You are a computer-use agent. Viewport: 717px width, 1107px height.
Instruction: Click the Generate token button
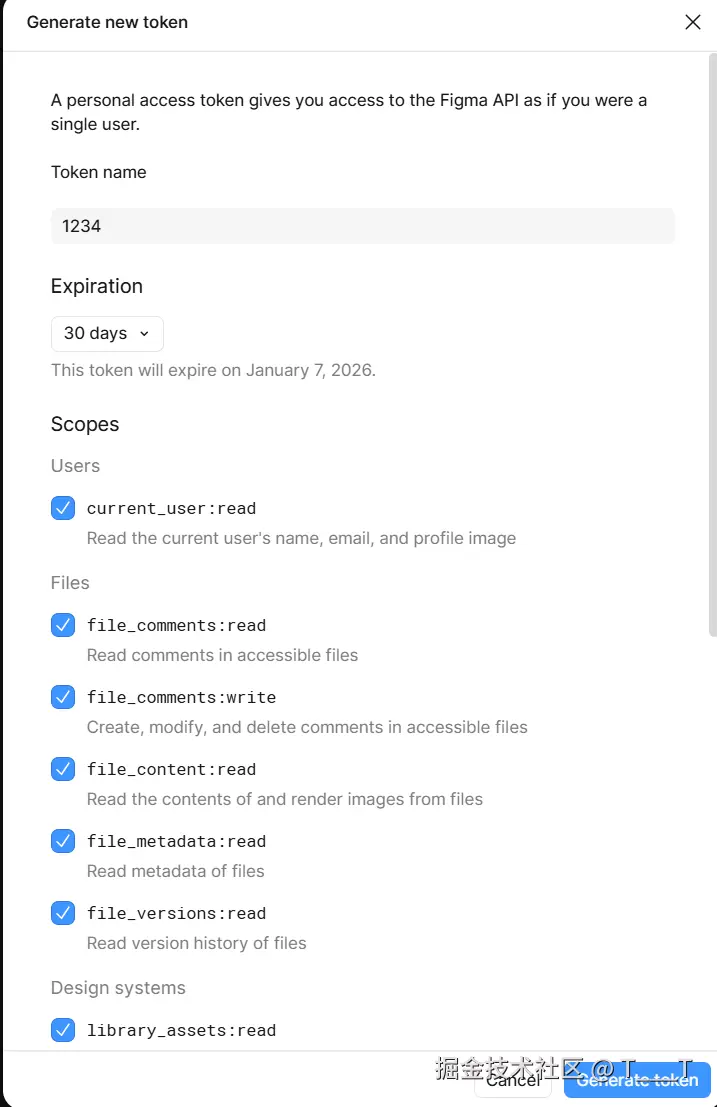click(637, 1080)
